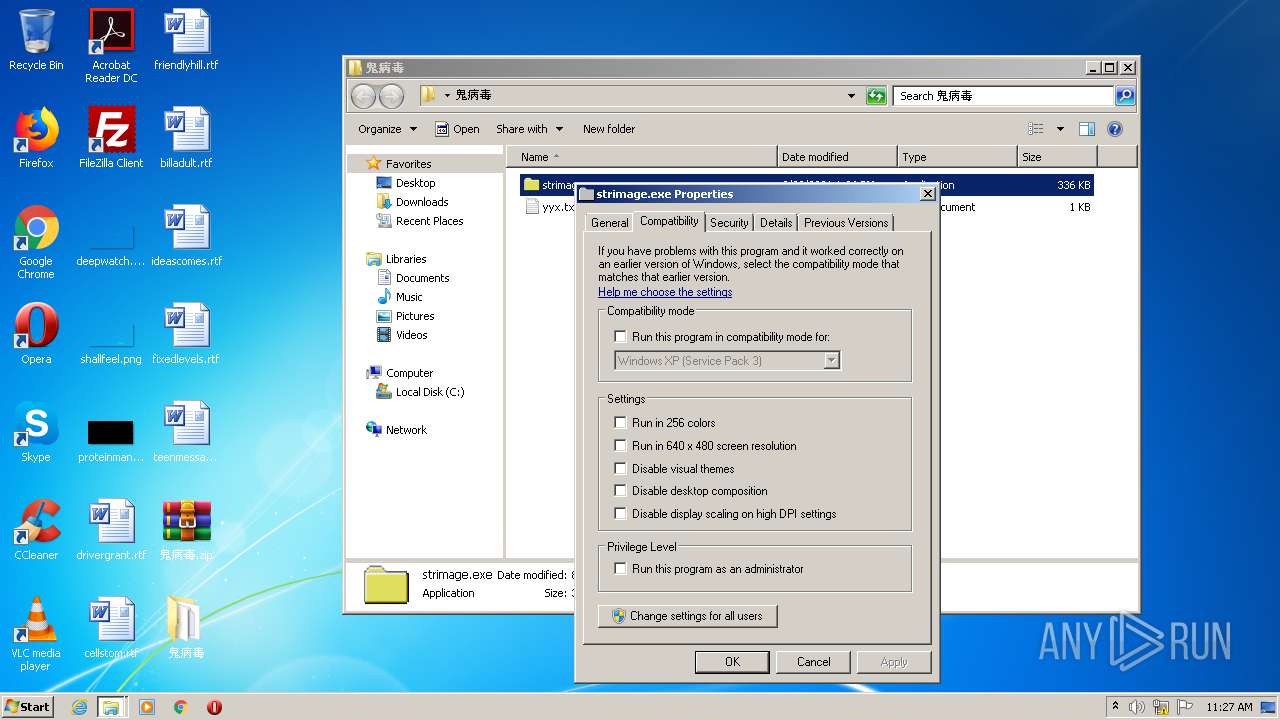Select Network in navigation pane
The width and height of the screenshot is (1280, 720).
tap(396, 430)
